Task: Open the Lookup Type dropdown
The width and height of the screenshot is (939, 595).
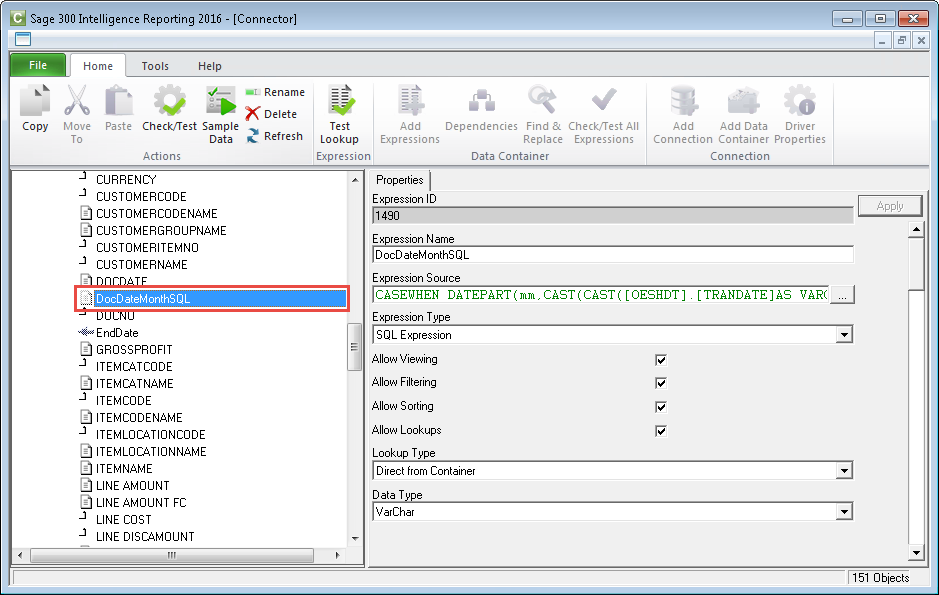Action: click(844, 471)
